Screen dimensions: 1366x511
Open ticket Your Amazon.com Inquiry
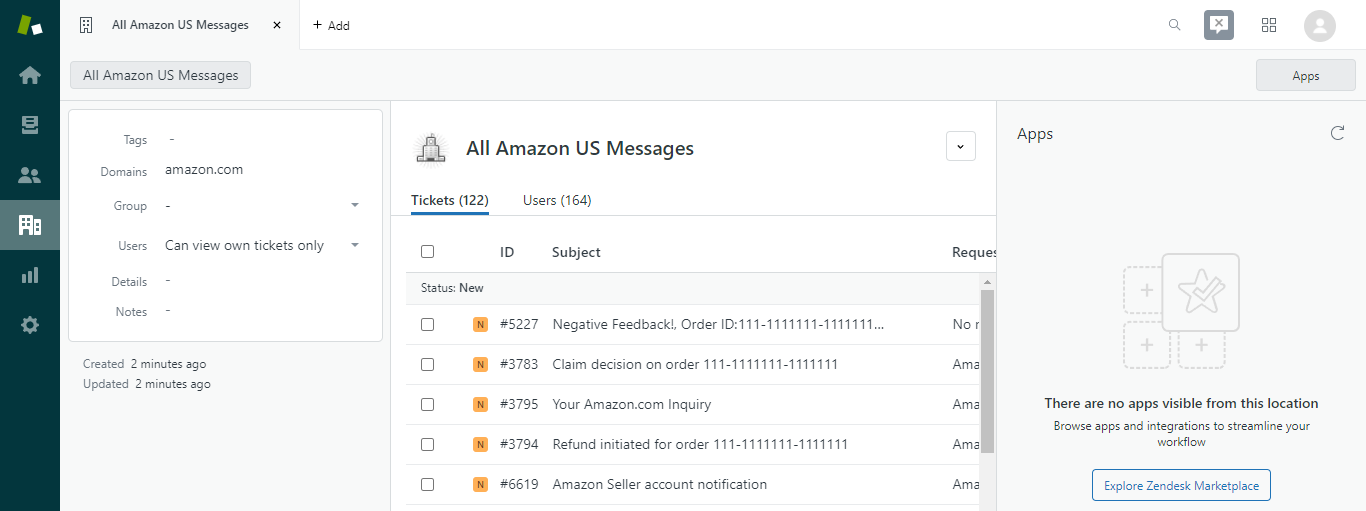coord(631,404)
